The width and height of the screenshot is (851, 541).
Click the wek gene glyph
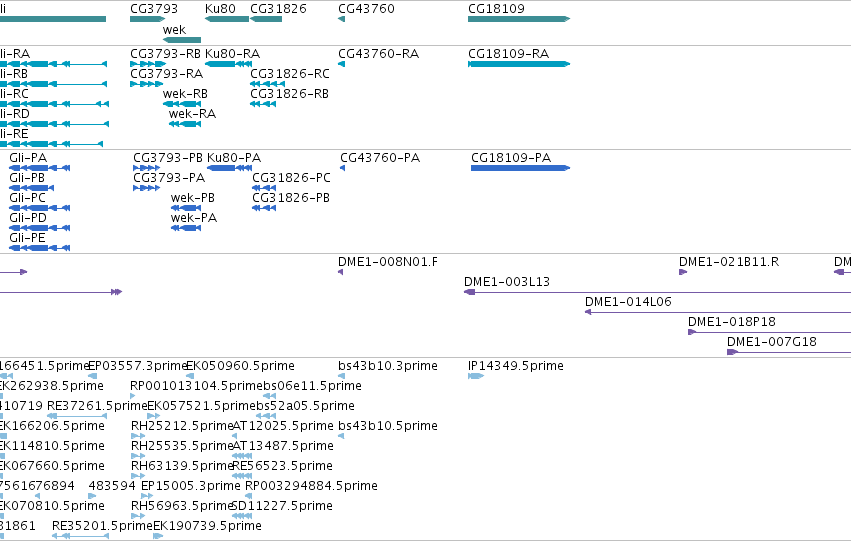[x=182, y=40]
